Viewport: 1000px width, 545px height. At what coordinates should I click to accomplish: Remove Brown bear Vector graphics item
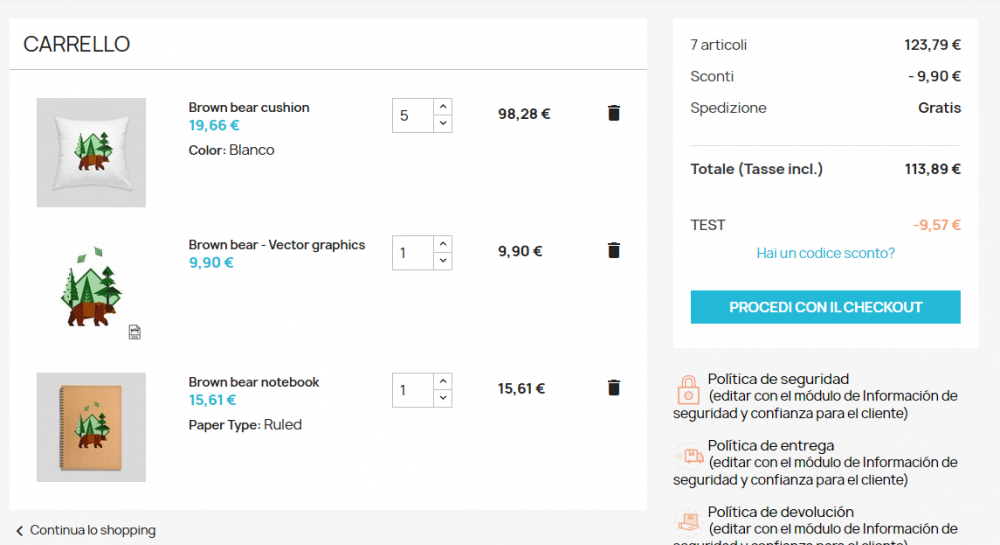[x=614, y=250]
